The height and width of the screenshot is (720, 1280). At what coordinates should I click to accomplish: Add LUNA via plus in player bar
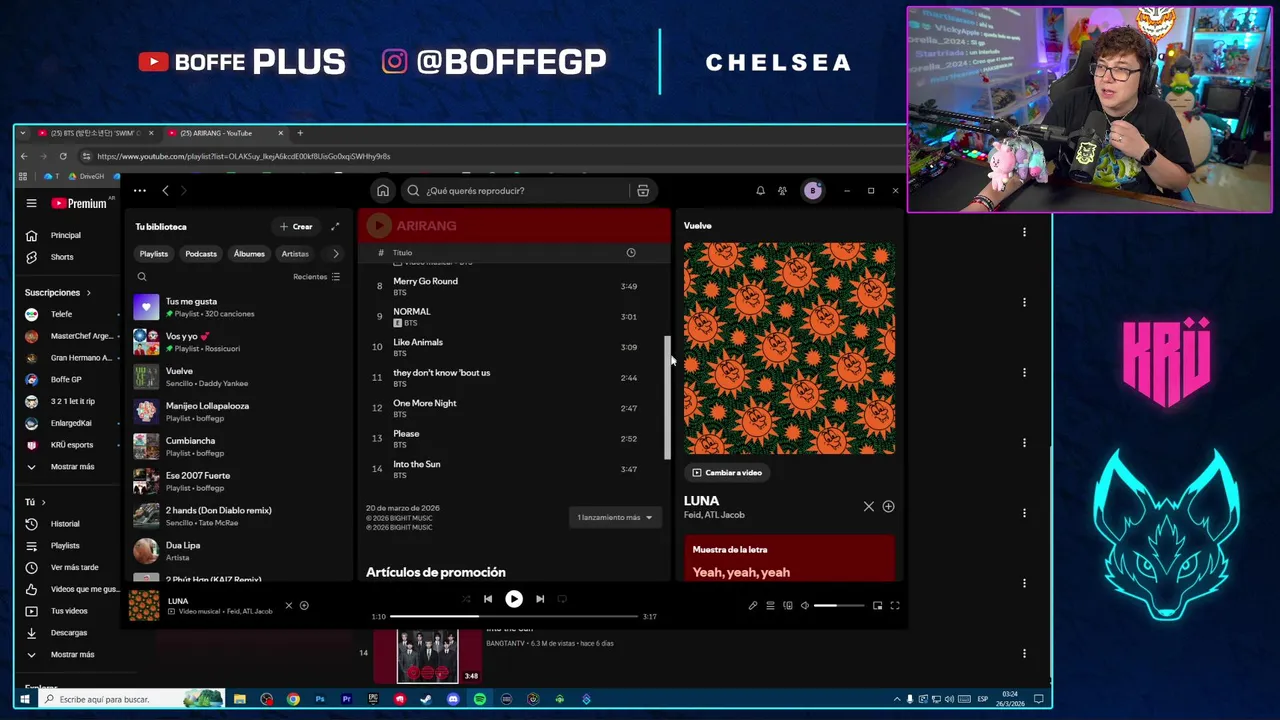coord(304,605)
